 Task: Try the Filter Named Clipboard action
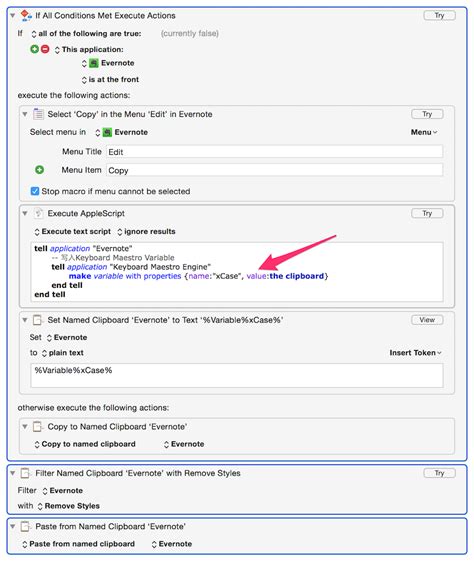click(440, 473)
